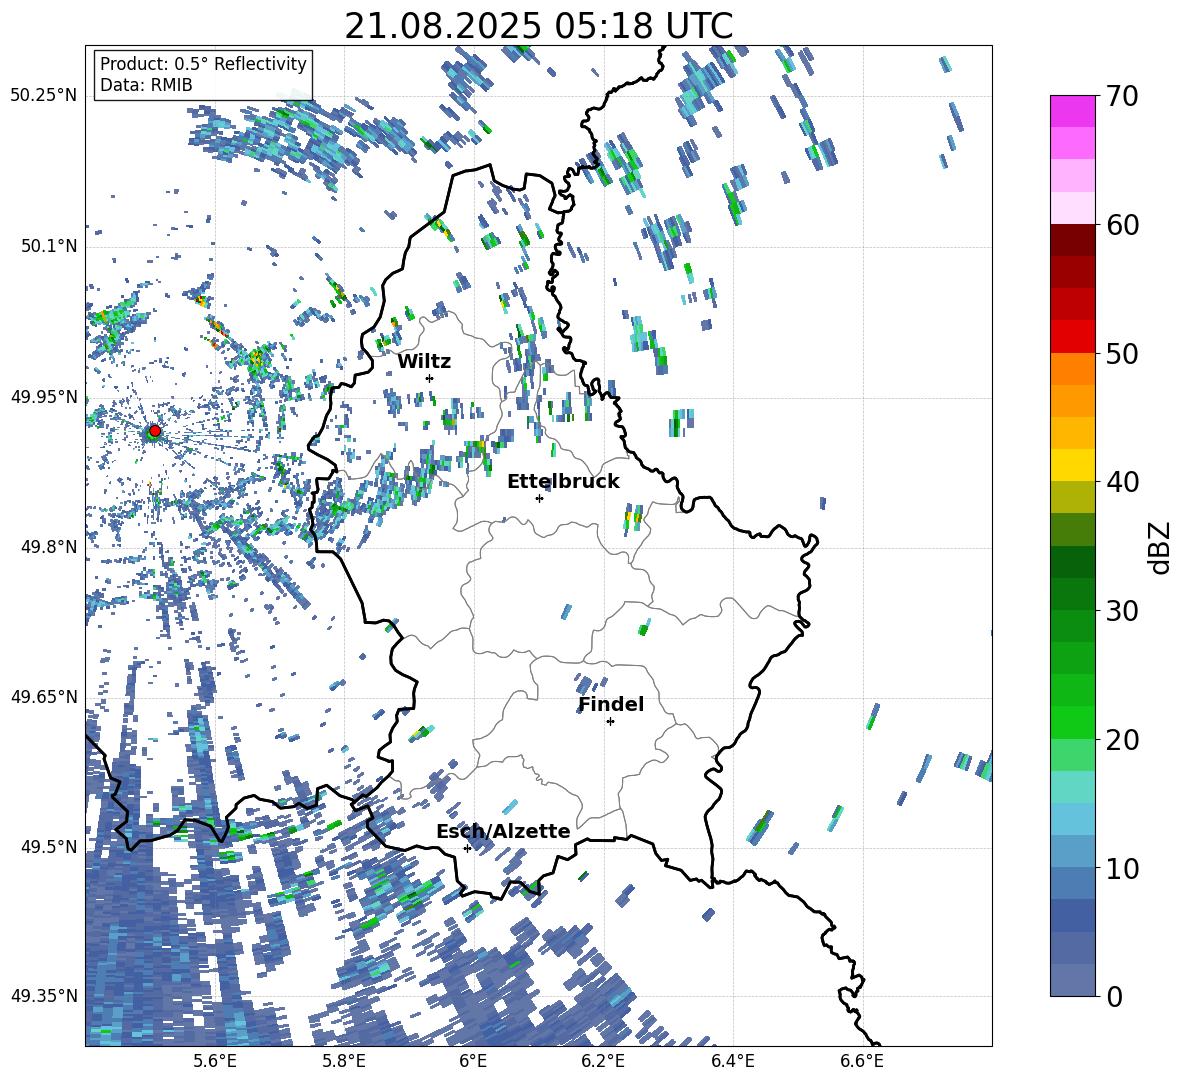Click the Esch/Alzette city label

(503, 832)
